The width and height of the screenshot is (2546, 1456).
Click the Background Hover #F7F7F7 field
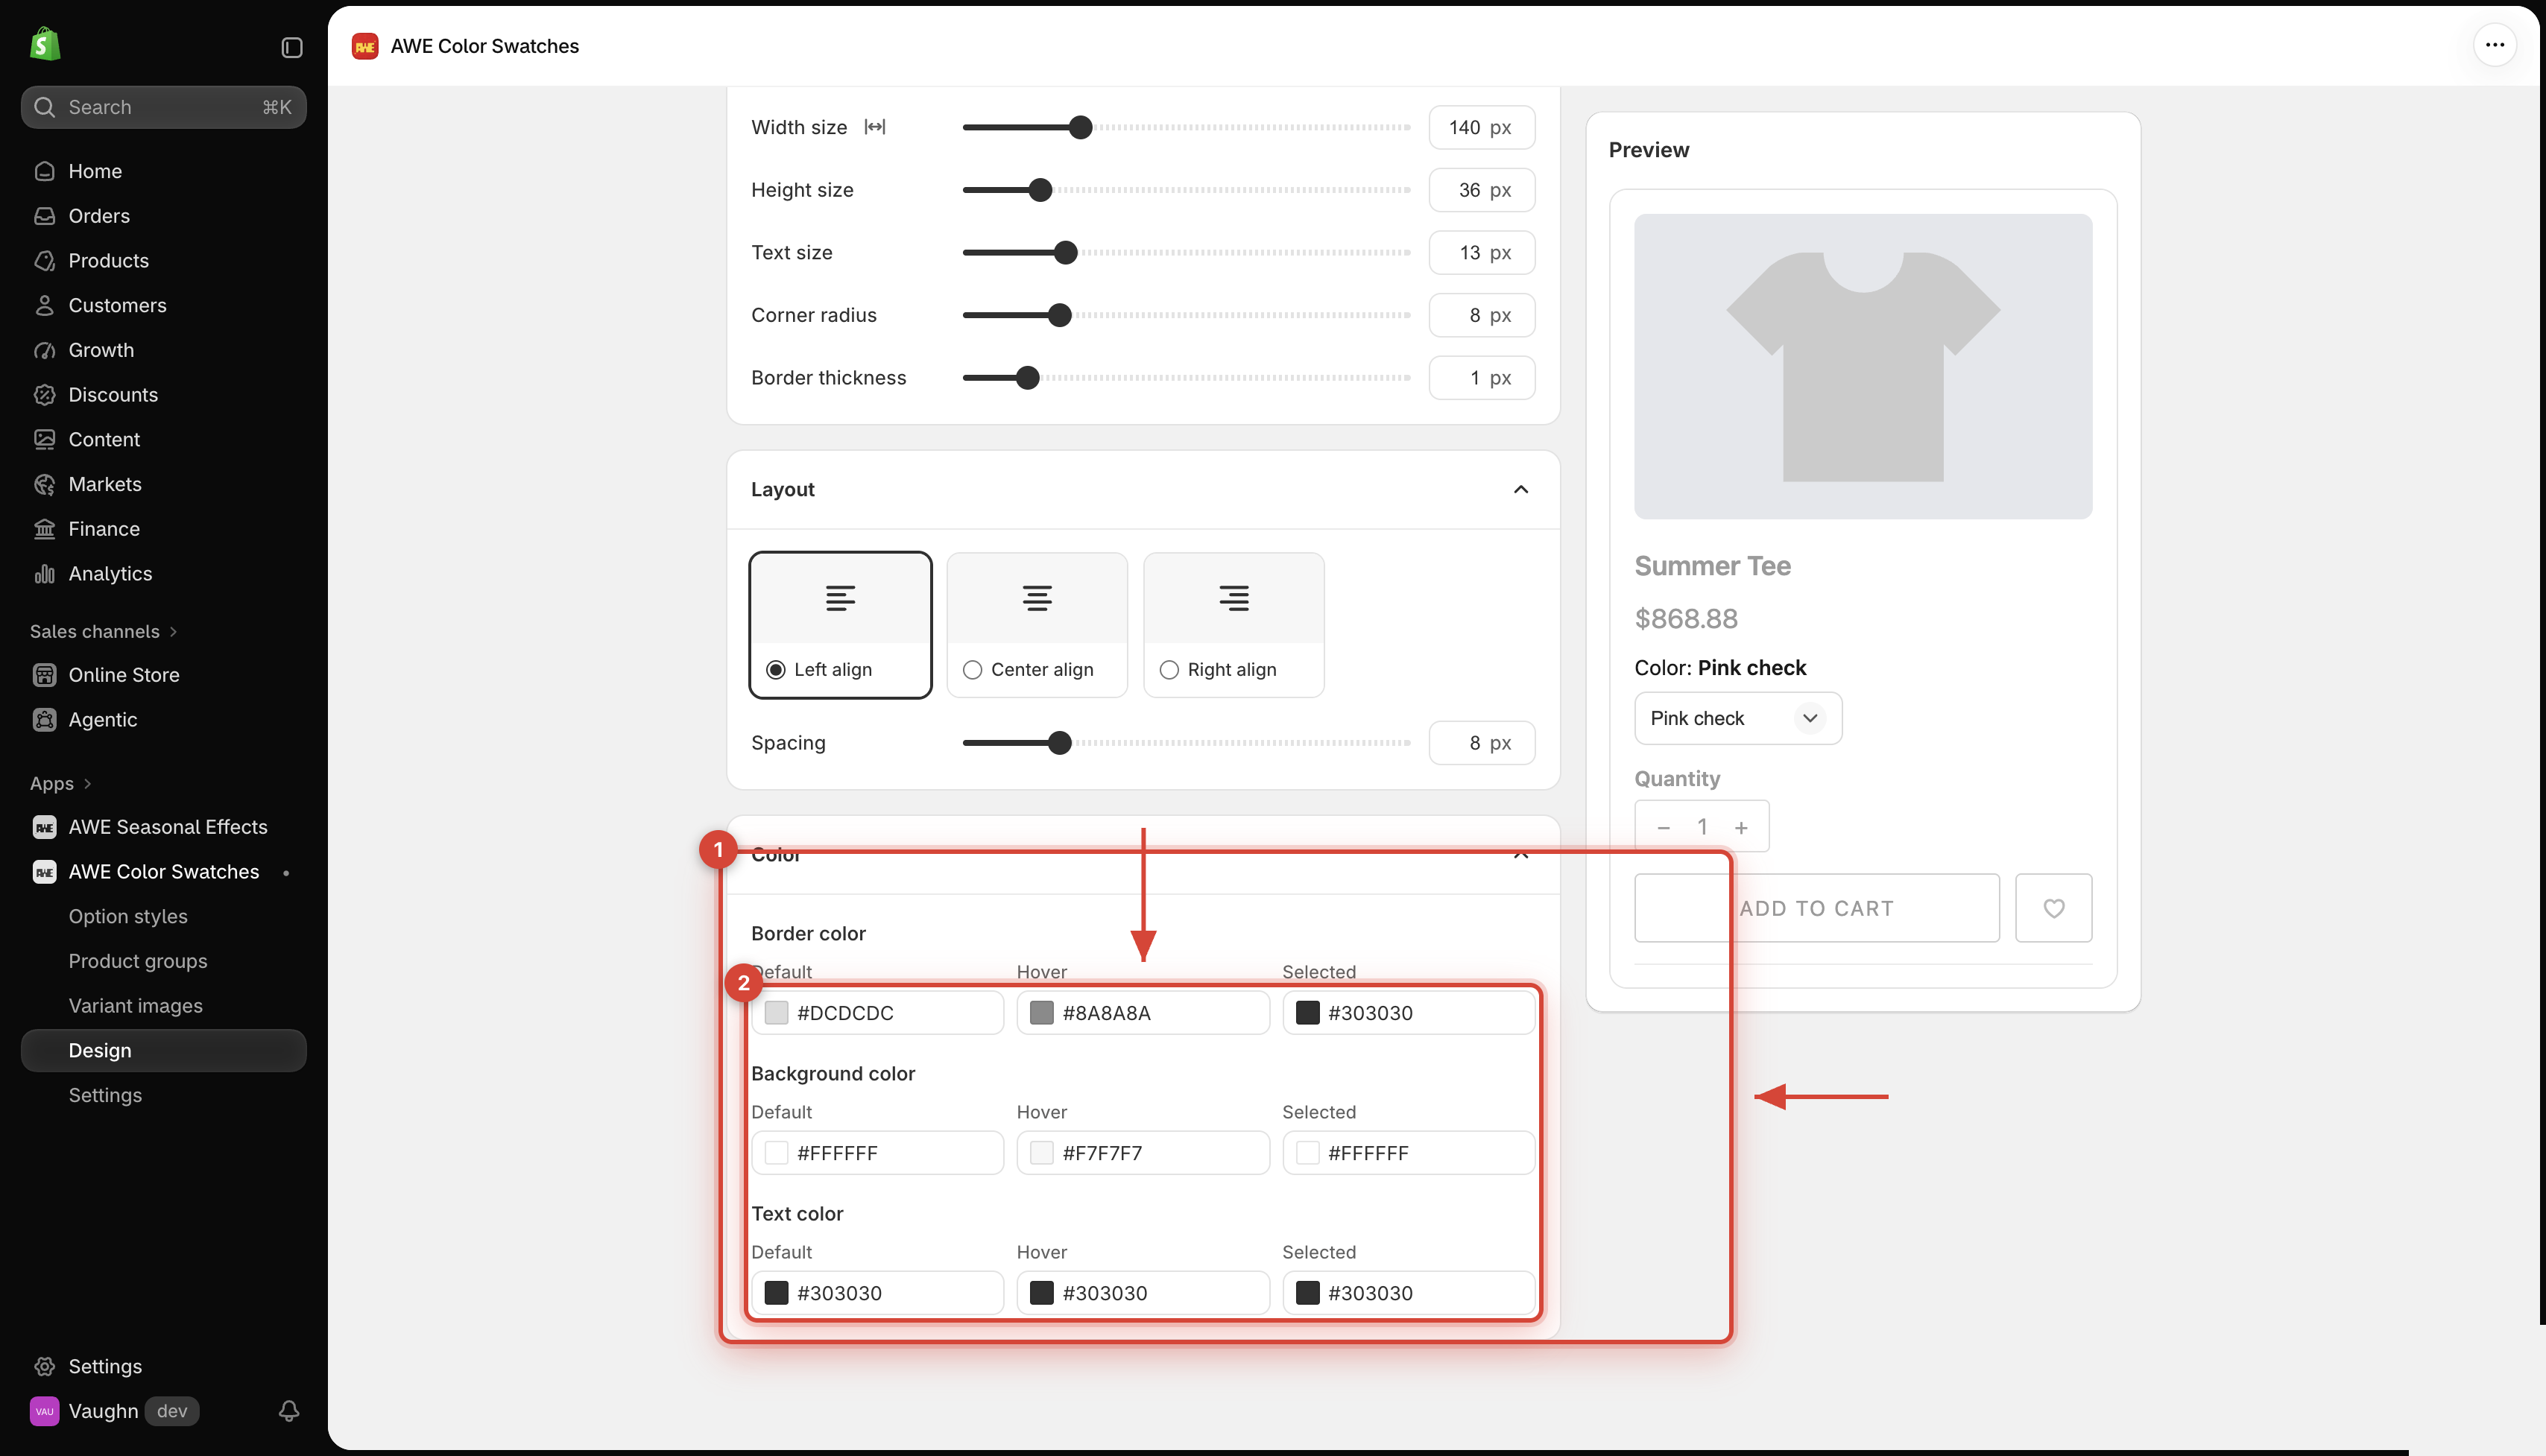coord(1143,1153)
